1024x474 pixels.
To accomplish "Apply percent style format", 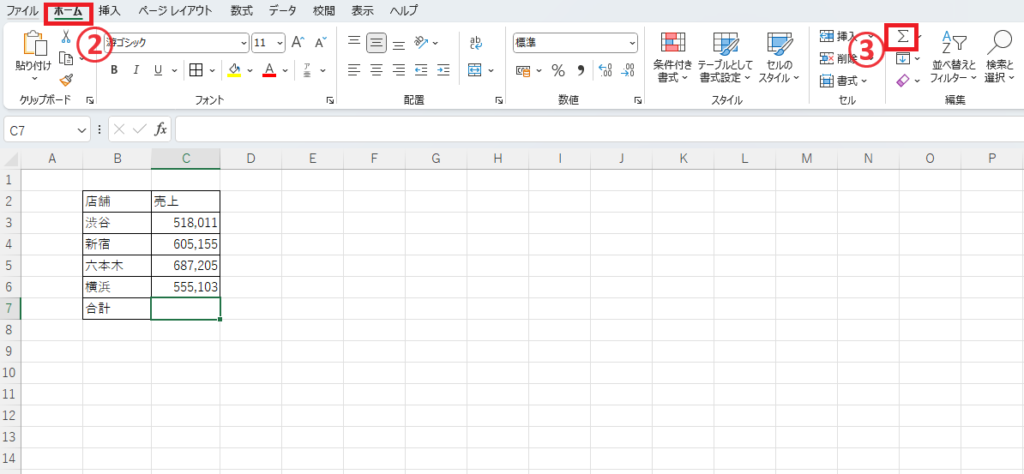I will [x=558, y=71].
